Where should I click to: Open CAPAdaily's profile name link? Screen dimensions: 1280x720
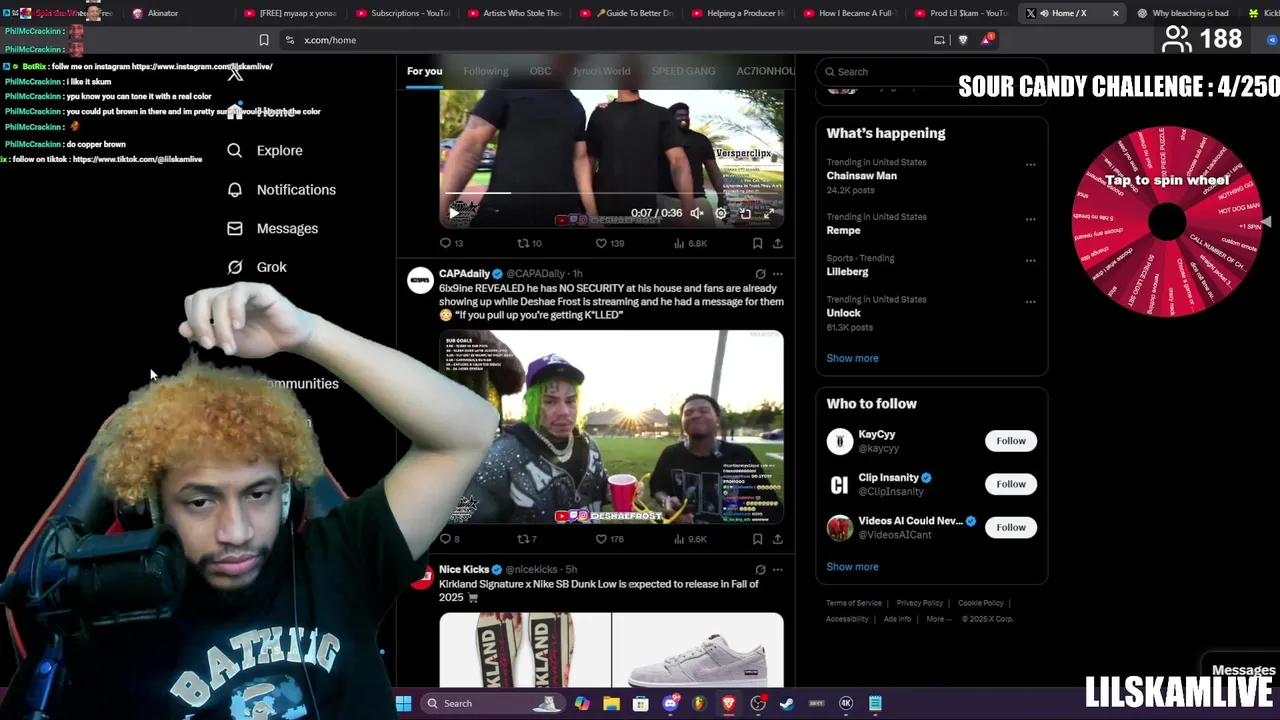point(464,273)
